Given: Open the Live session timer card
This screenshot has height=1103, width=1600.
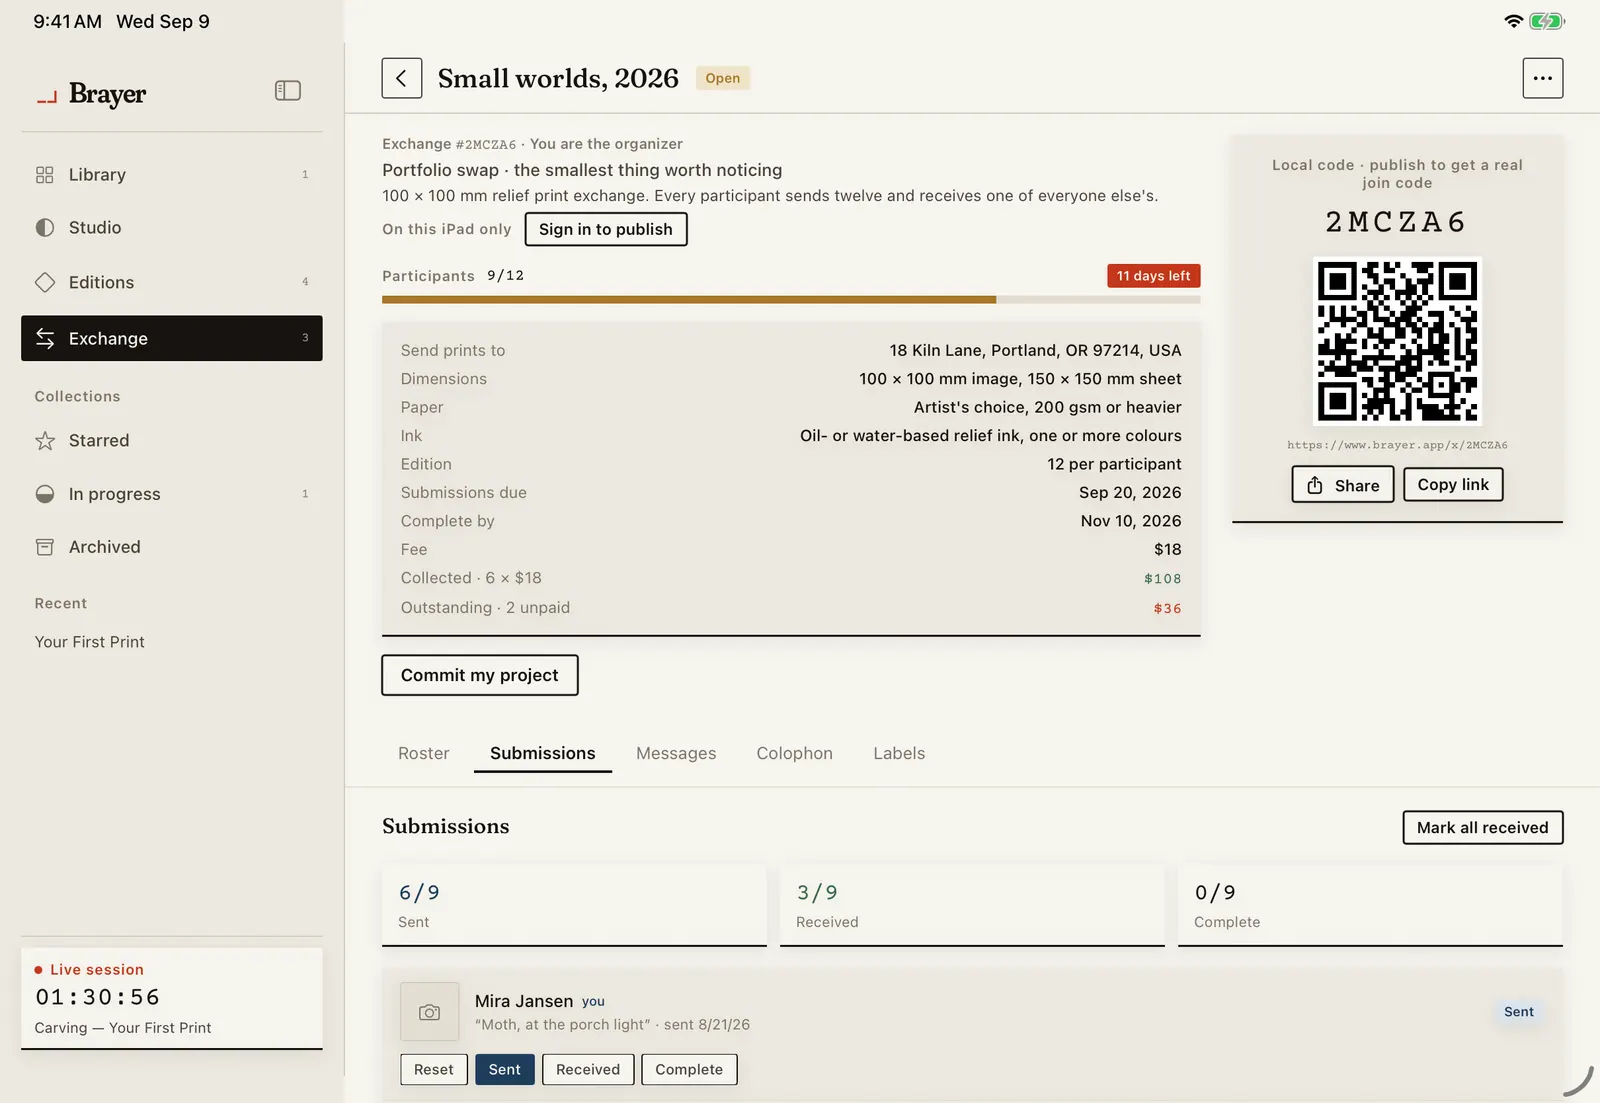Looking at the screenshot, I should (172, 998).
